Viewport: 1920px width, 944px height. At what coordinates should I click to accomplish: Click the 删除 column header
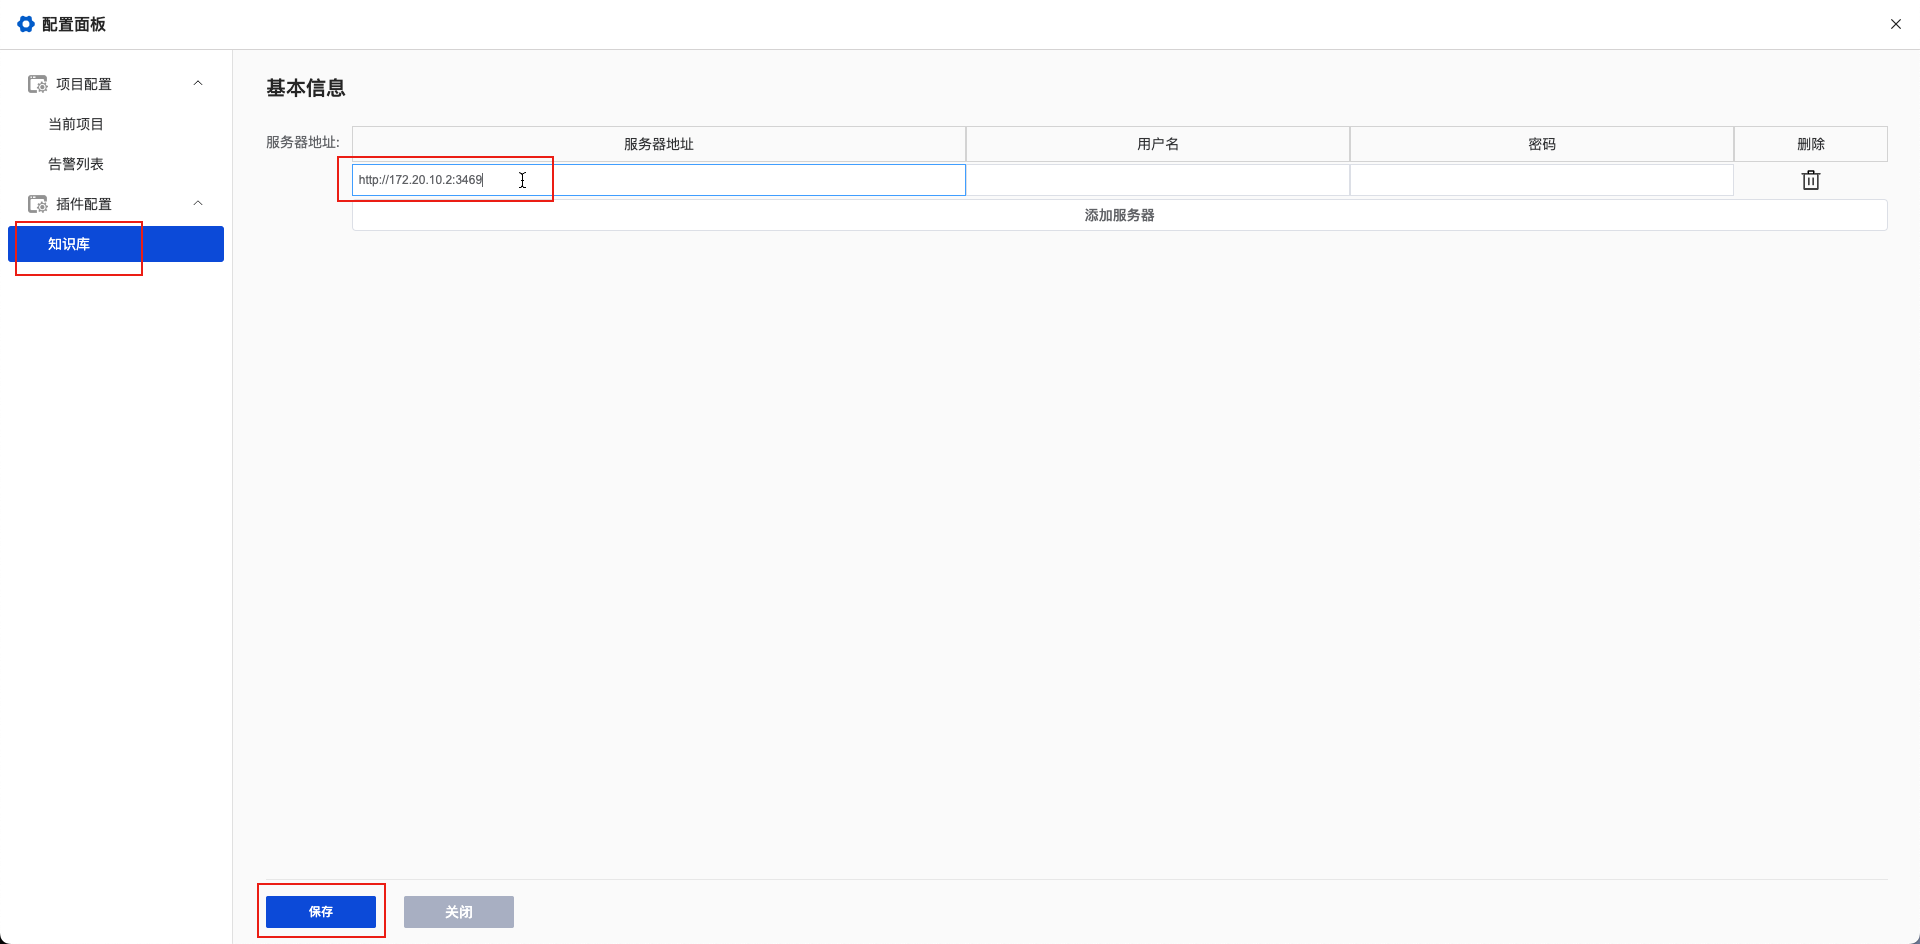pos(1811,144)
